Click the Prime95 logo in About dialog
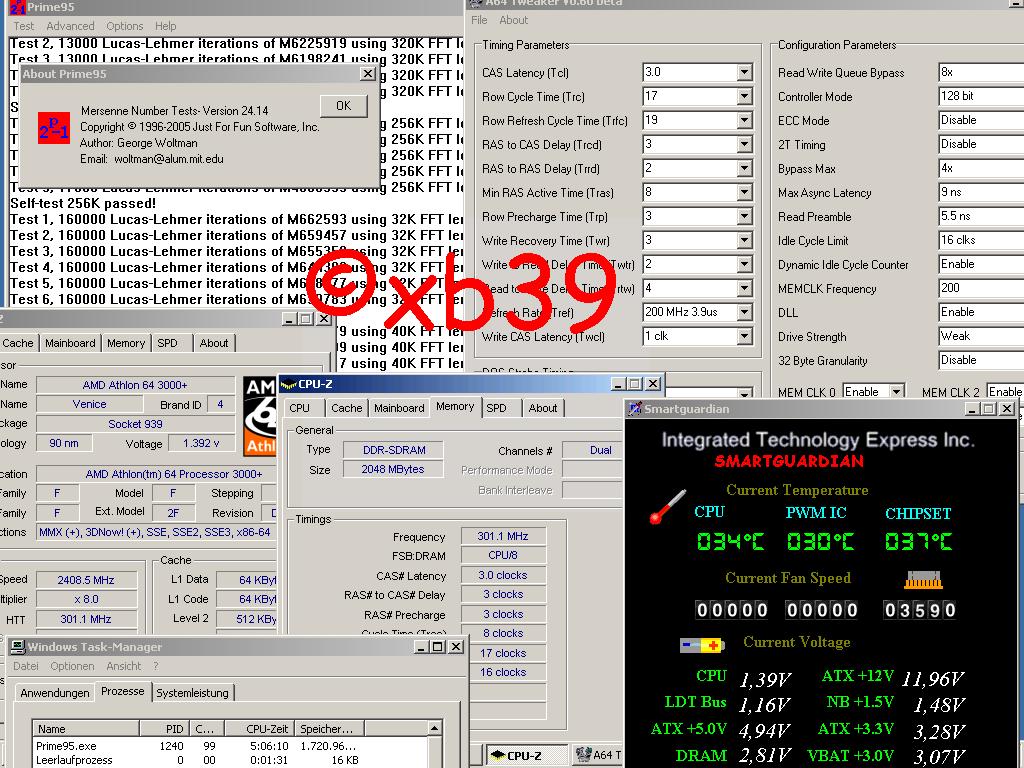Viewport: 1024px width, 768px height. tap(54, 127)
